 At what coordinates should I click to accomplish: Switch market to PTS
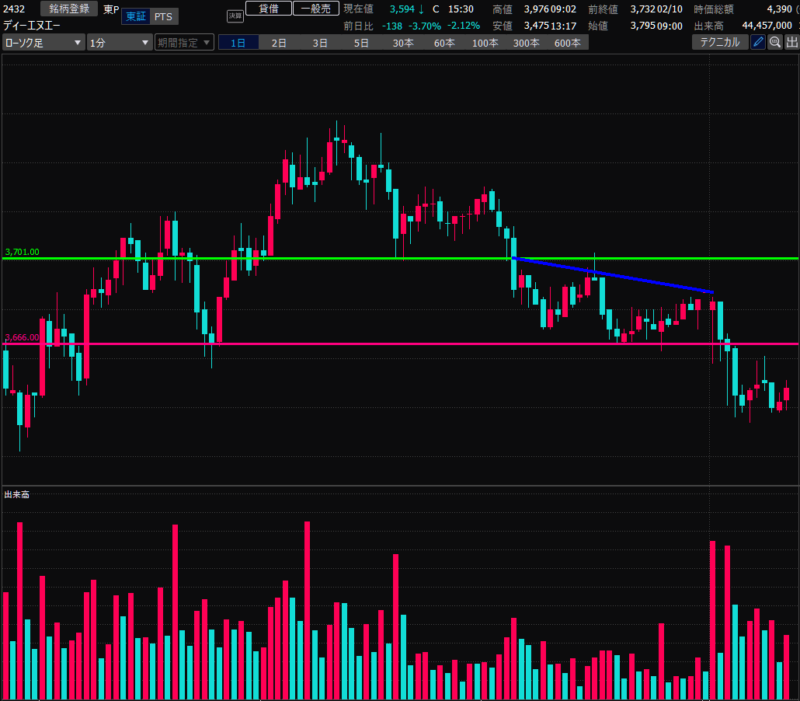tap(161, 17)
